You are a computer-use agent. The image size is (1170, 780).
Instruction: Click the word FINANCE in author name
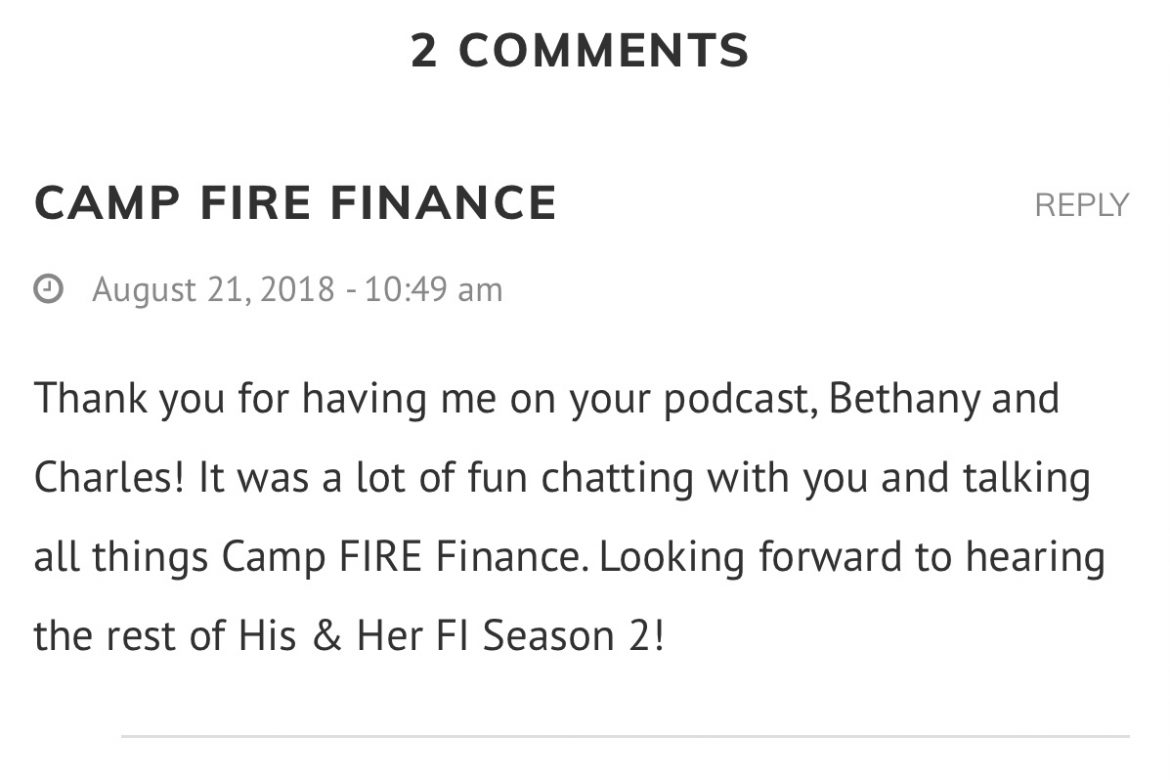[443, 203]
